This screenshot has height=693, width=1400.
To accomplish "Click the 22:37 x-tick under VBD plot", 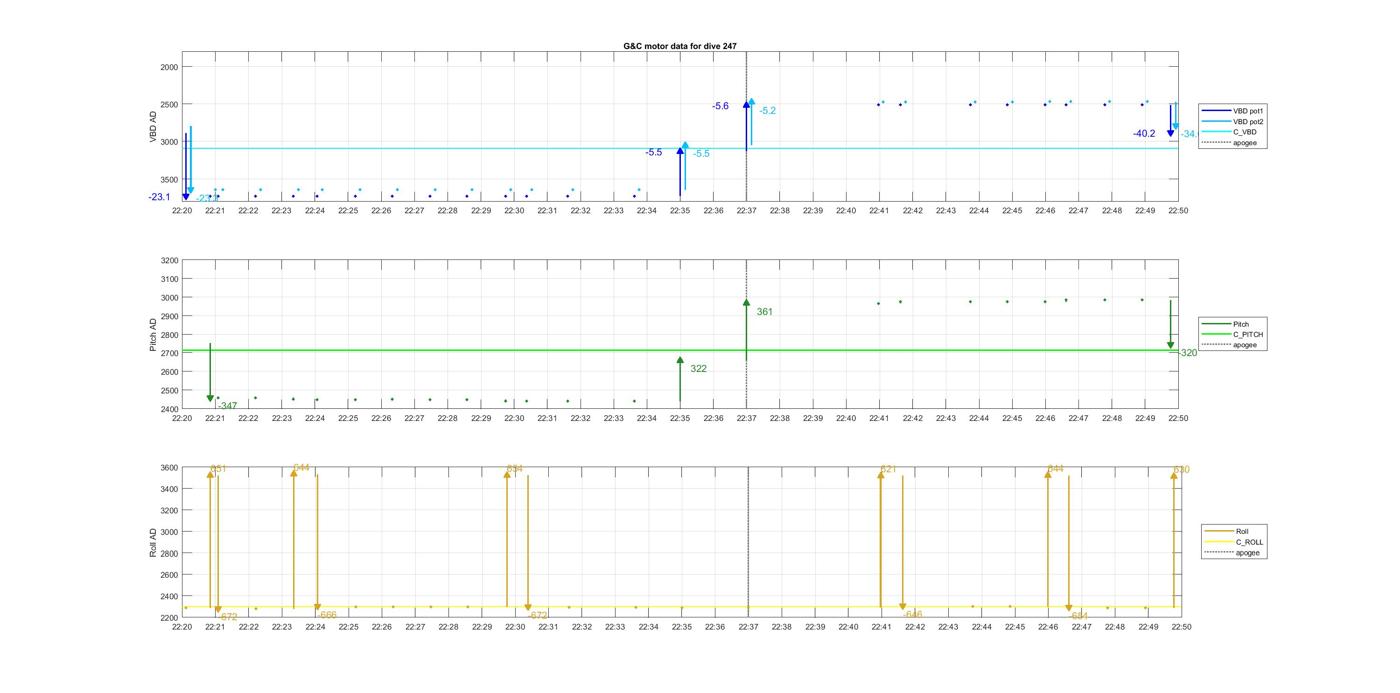I will click(746, 211).
